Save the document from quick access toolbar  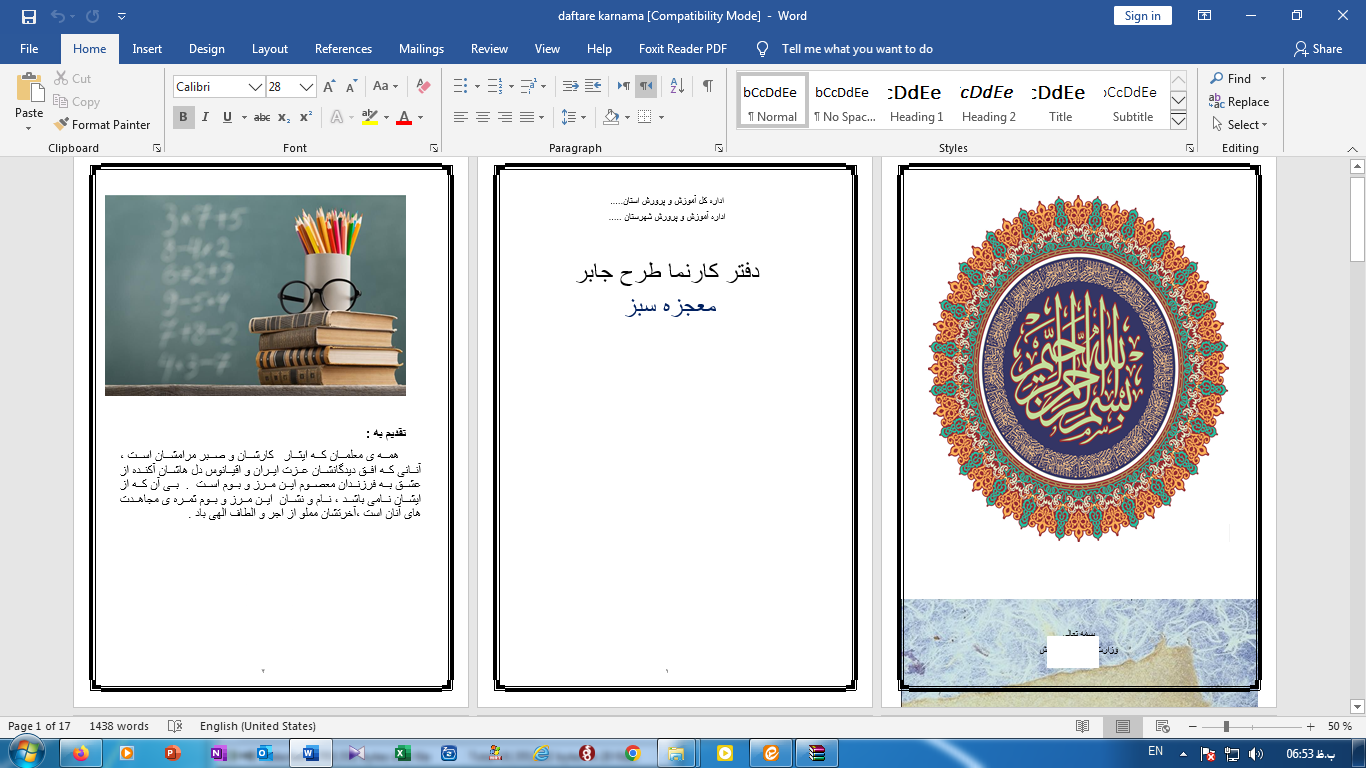coord(28,16)
